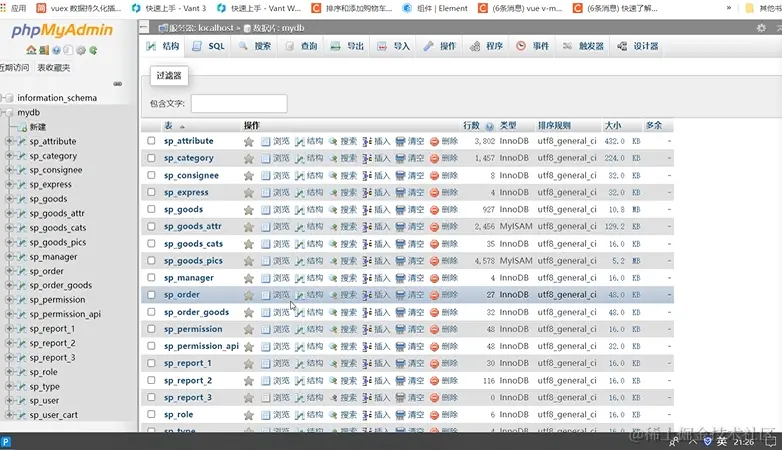782x450 pixels.
Task: Check the sp_order table checkbox
Action: click(x=151, y=294)
